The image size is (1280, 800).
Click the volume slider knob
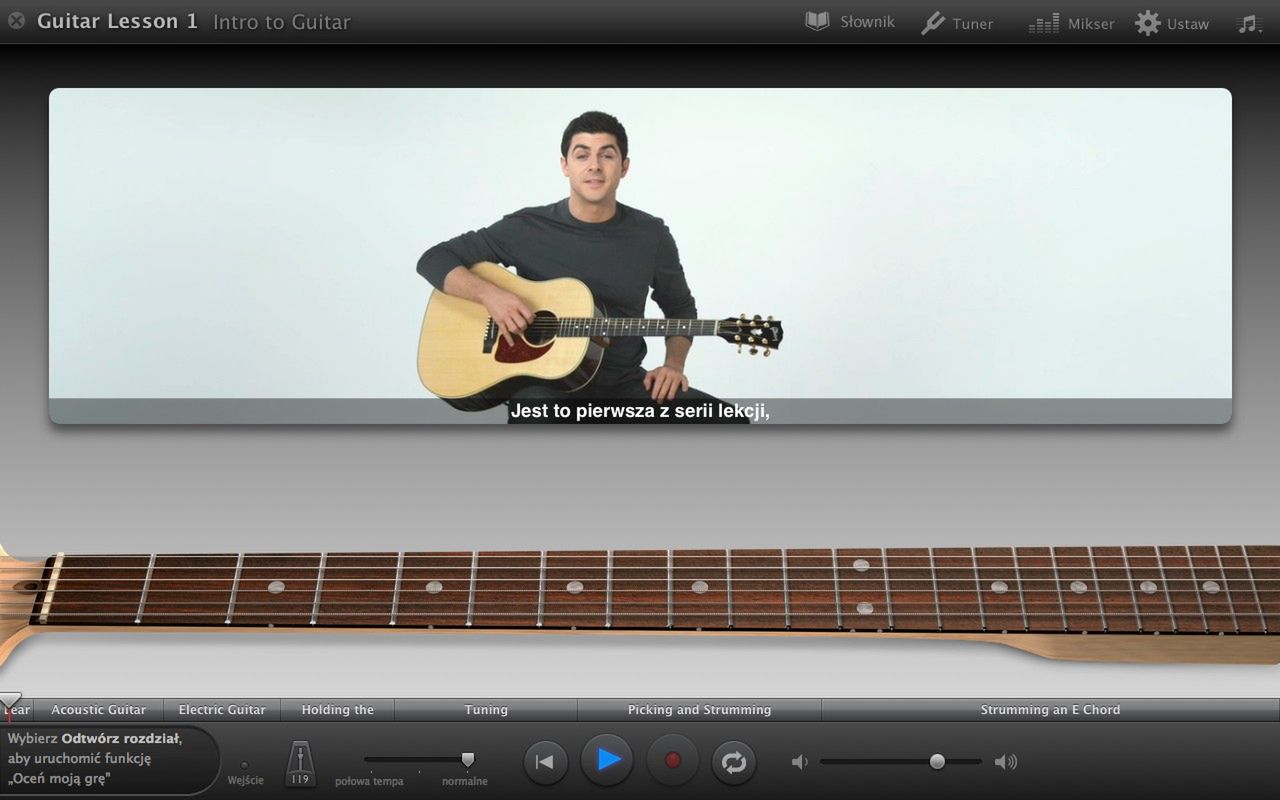coord(937,761)
